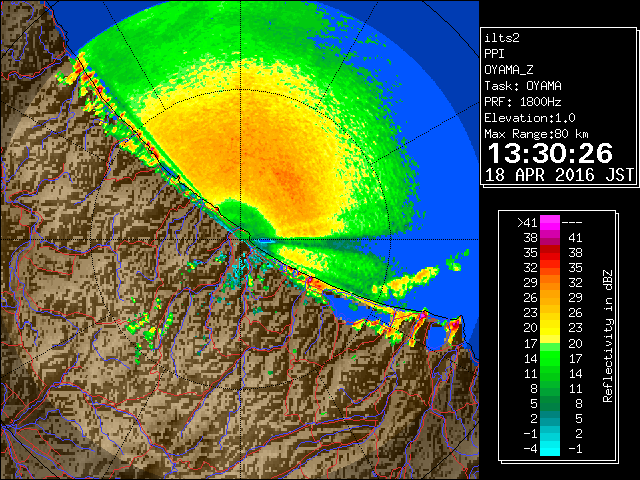Click the 'OYAMA_Z' product name
The height and width of the screenshot is (480, 640).
(509, 70)
